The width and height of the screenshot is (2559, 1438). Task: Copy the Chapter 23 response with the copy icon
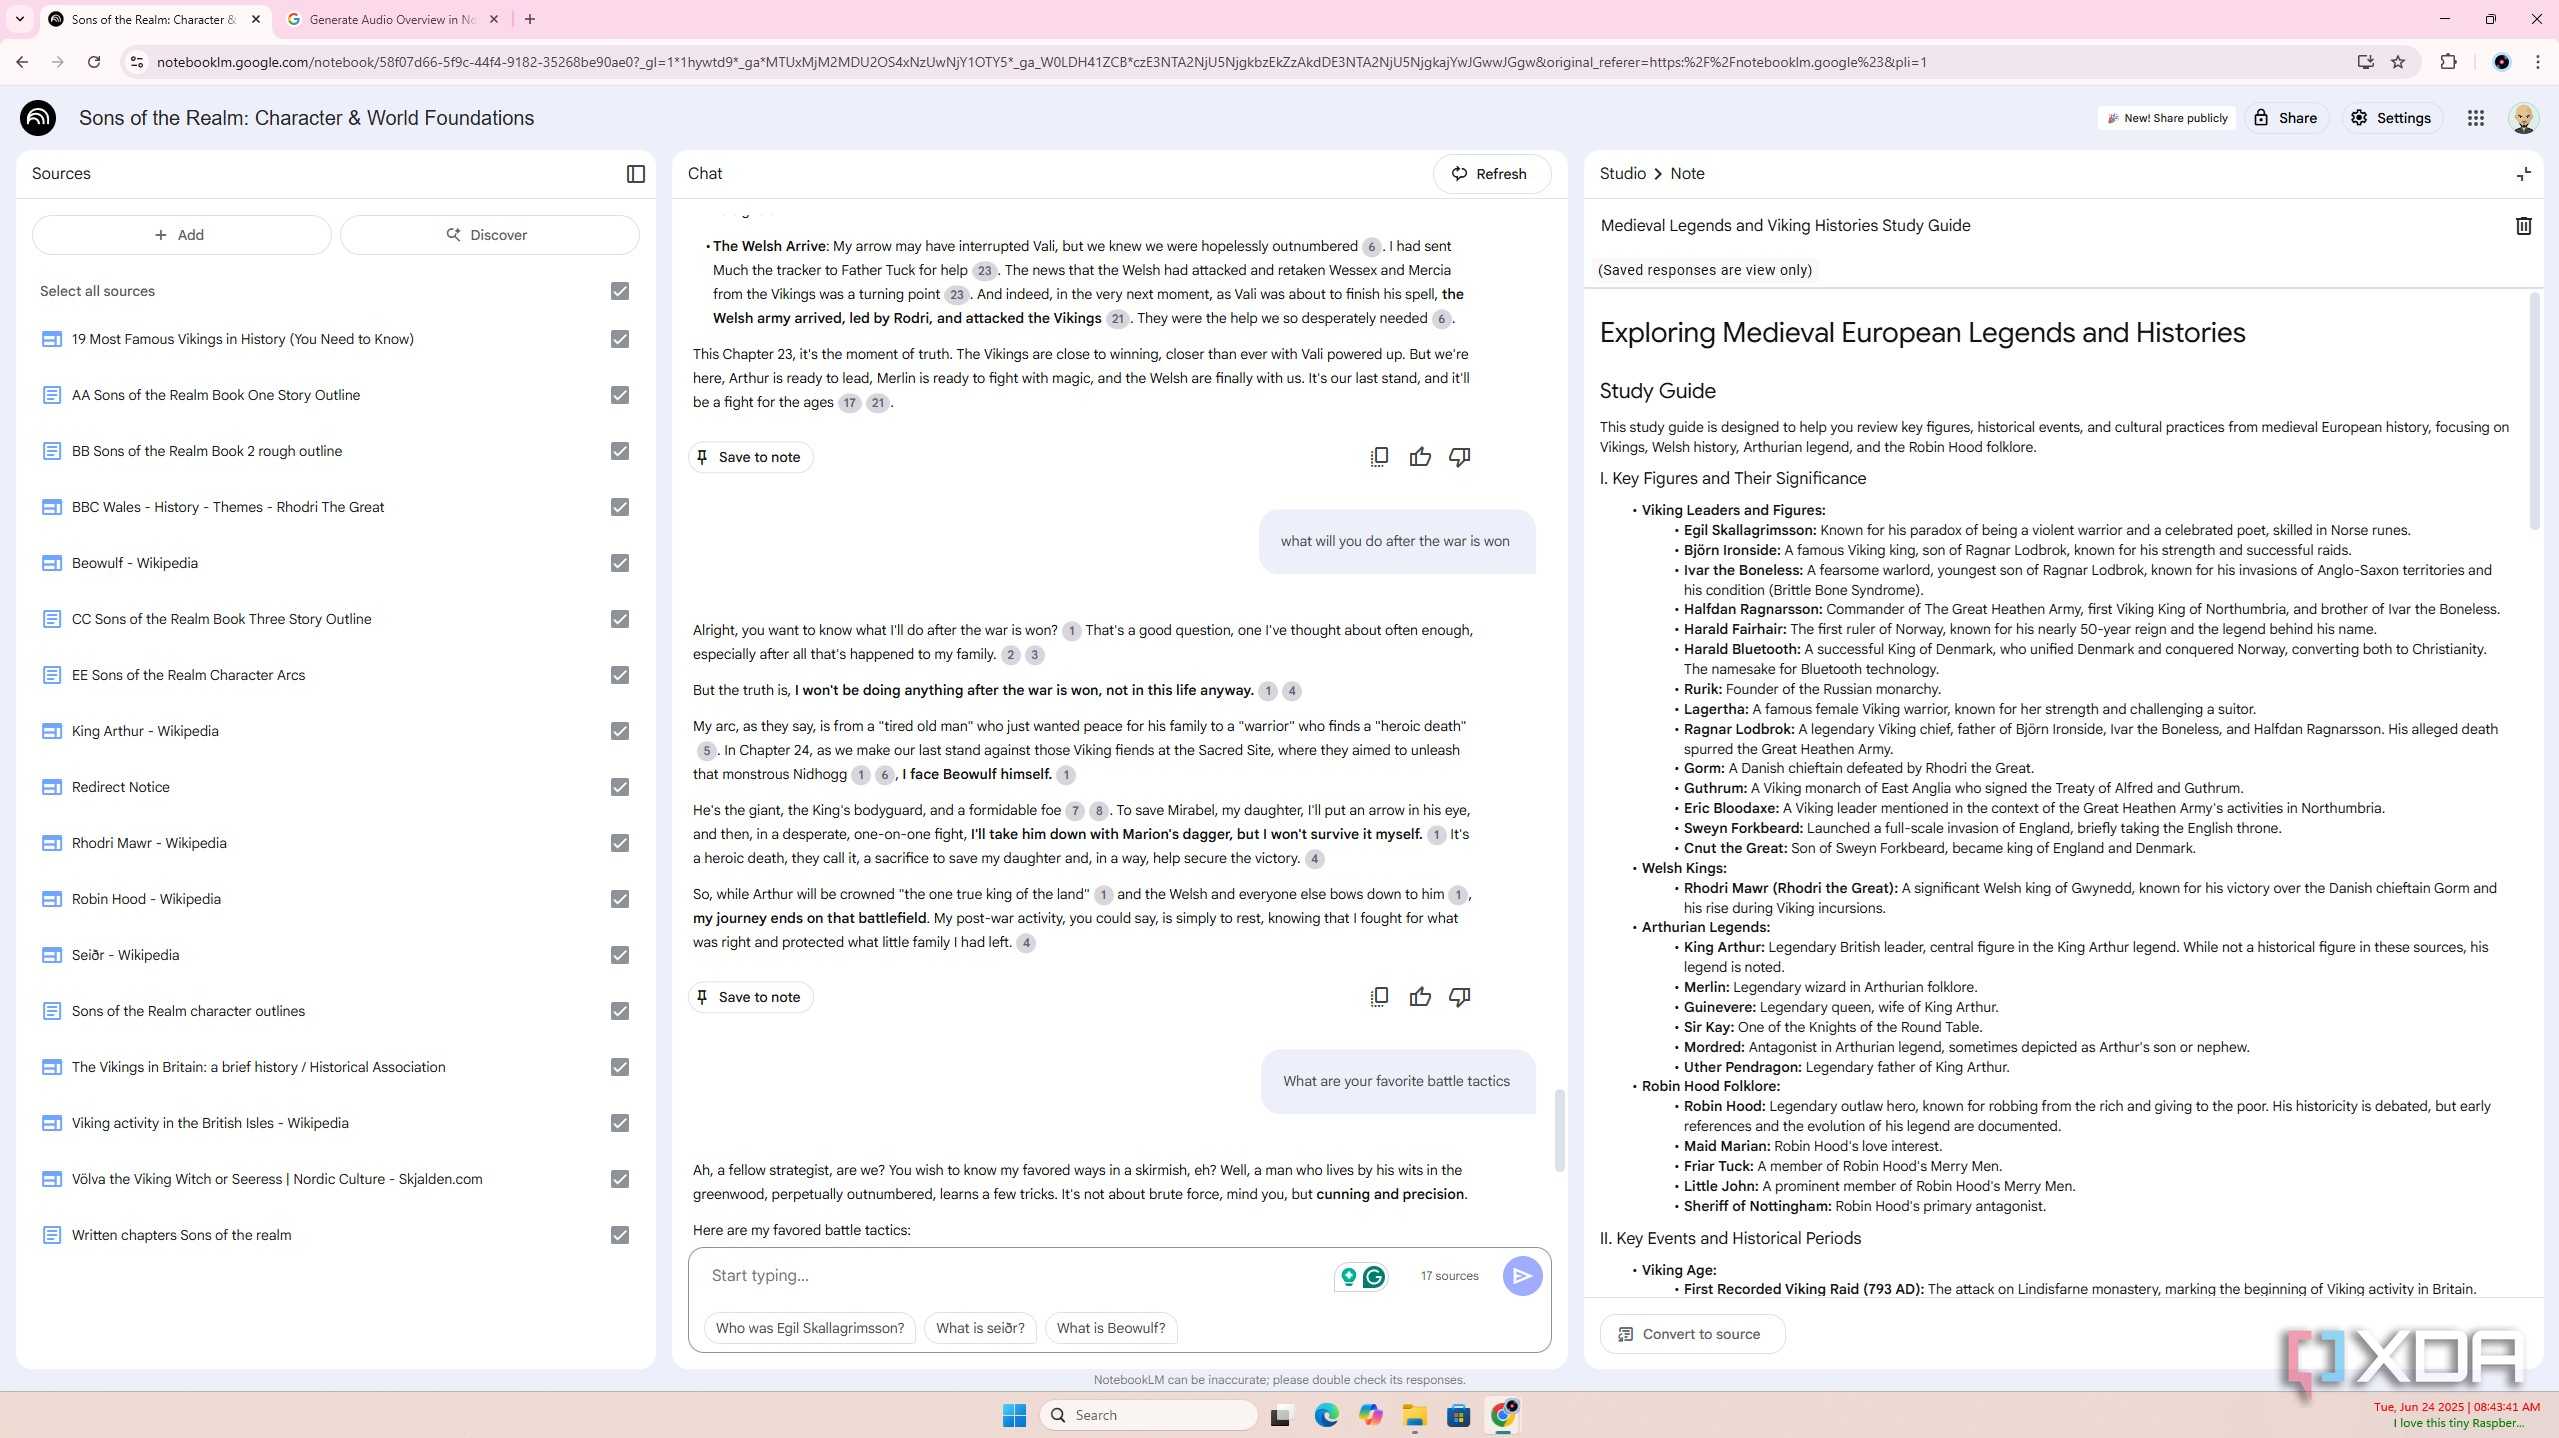[x=1379, y=457]
